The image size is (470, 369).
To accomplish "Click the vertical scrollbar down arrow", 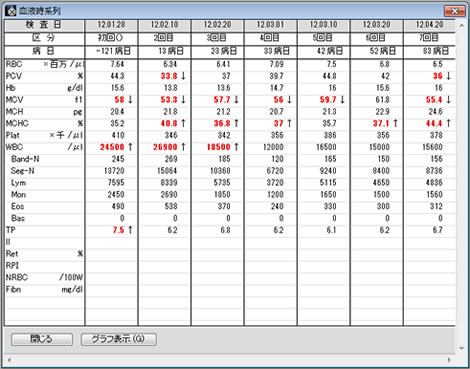I will tap(462, 349).
